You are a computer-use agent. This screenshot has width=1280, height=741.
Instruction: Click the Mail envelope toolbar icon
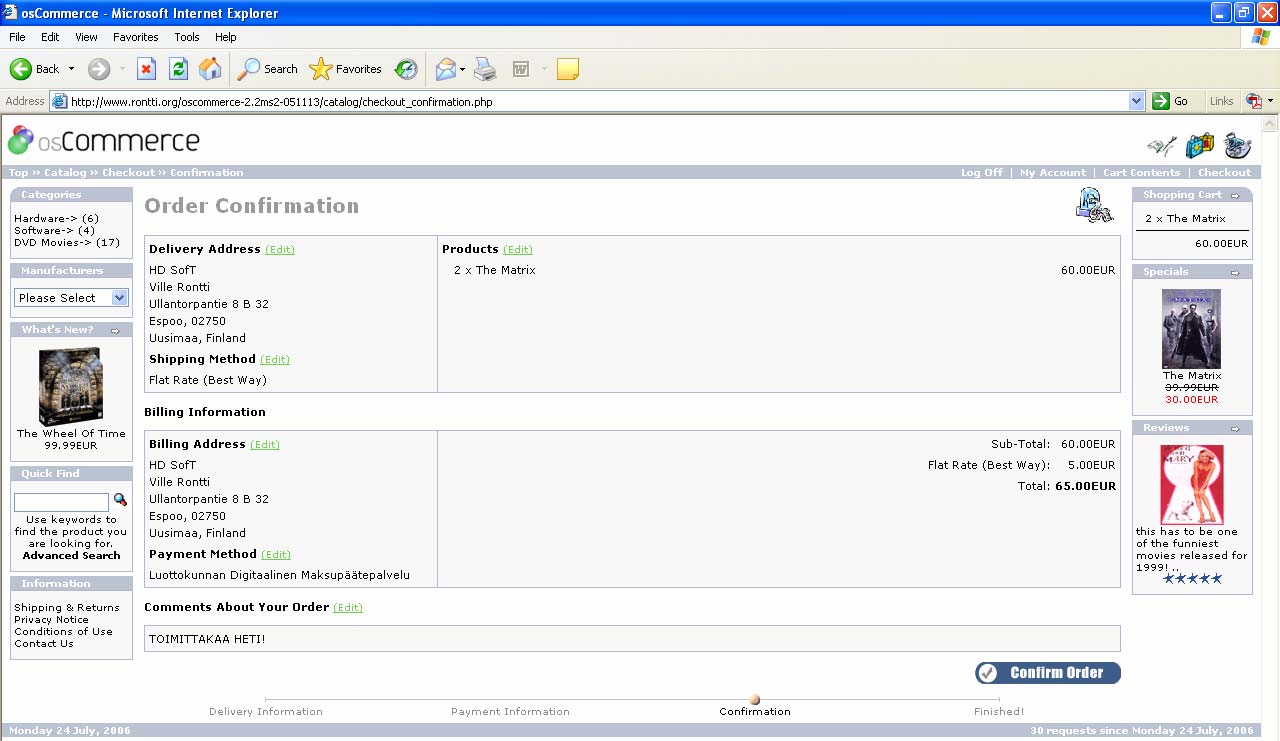click(x=445, y=69)
